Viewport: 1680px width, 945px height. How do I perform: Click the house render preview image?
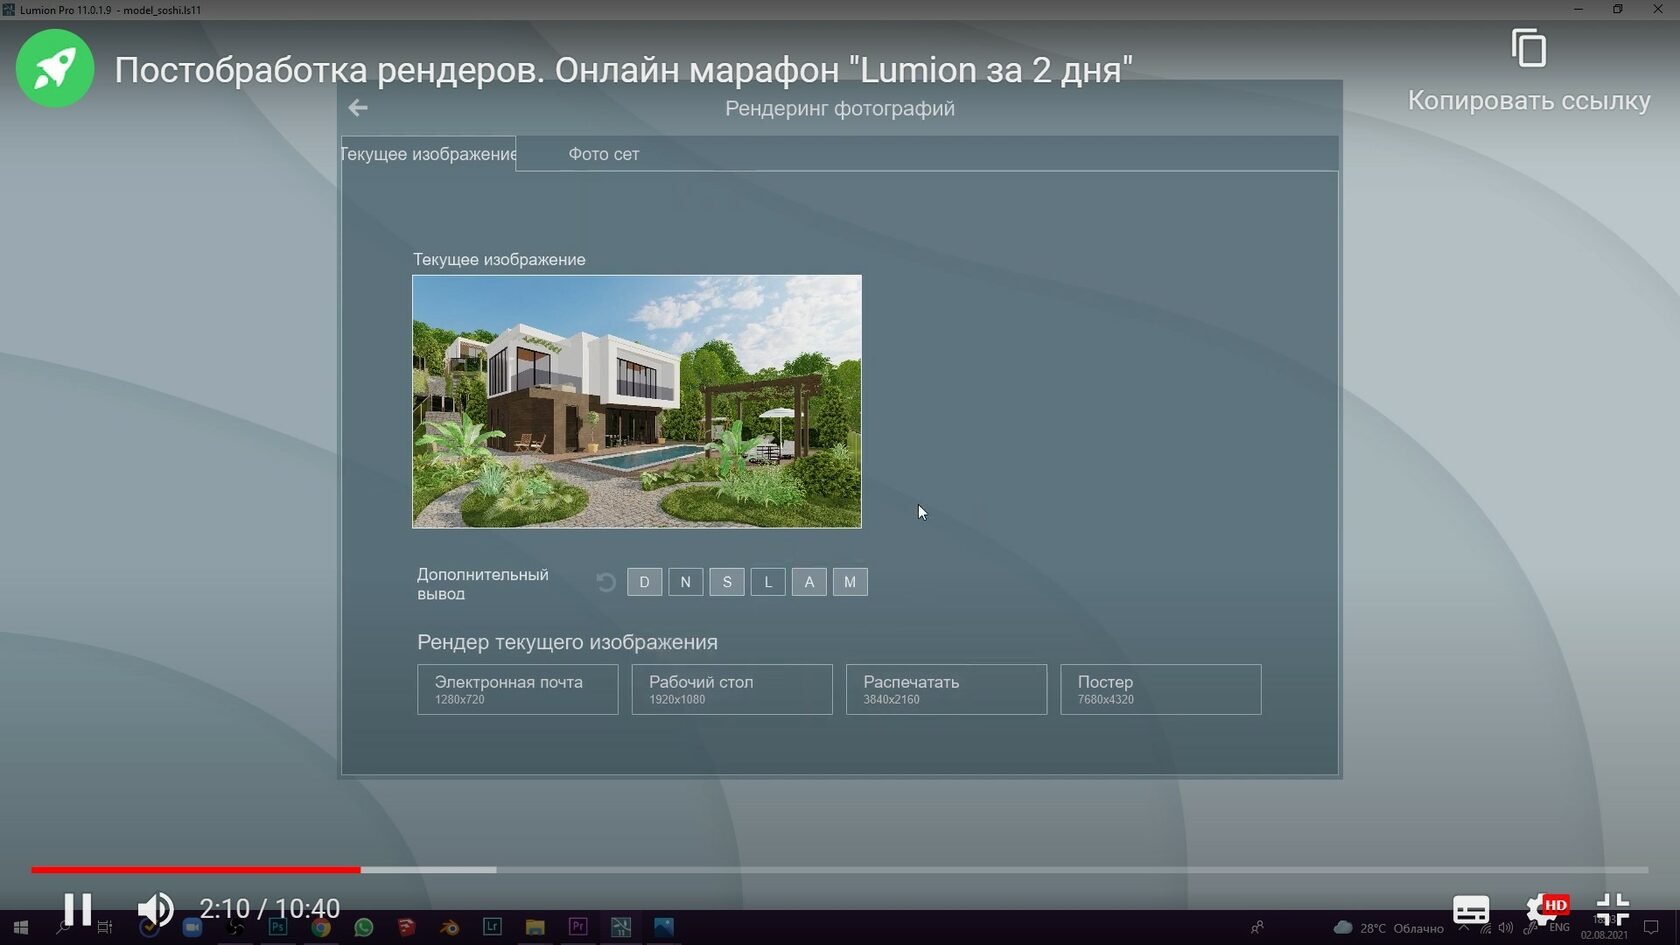636,401
